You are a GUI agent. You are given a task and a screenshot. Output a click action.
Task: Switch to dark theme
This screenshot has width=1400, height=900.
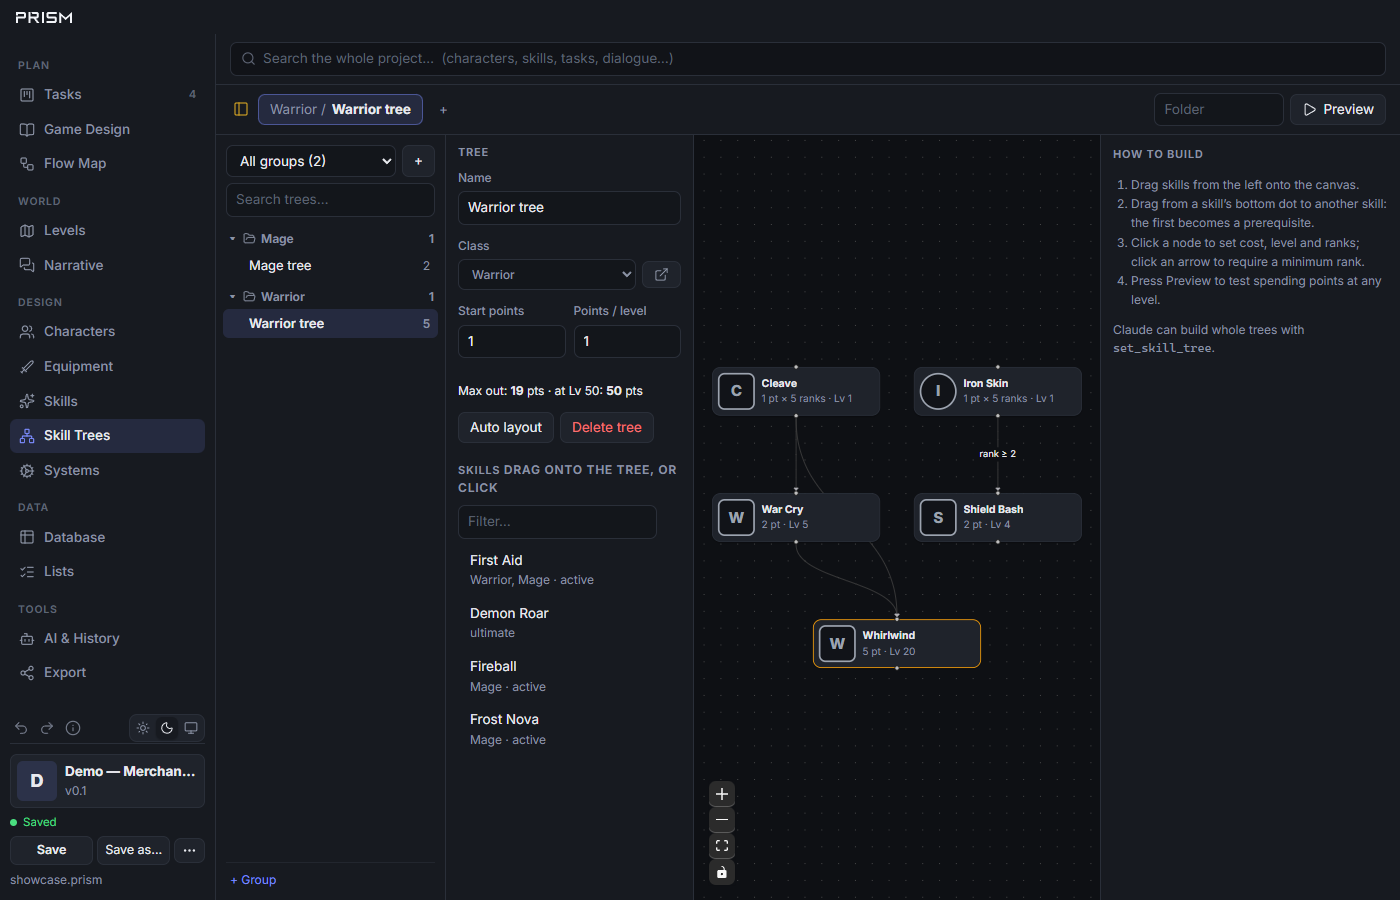tap(167, 728)
